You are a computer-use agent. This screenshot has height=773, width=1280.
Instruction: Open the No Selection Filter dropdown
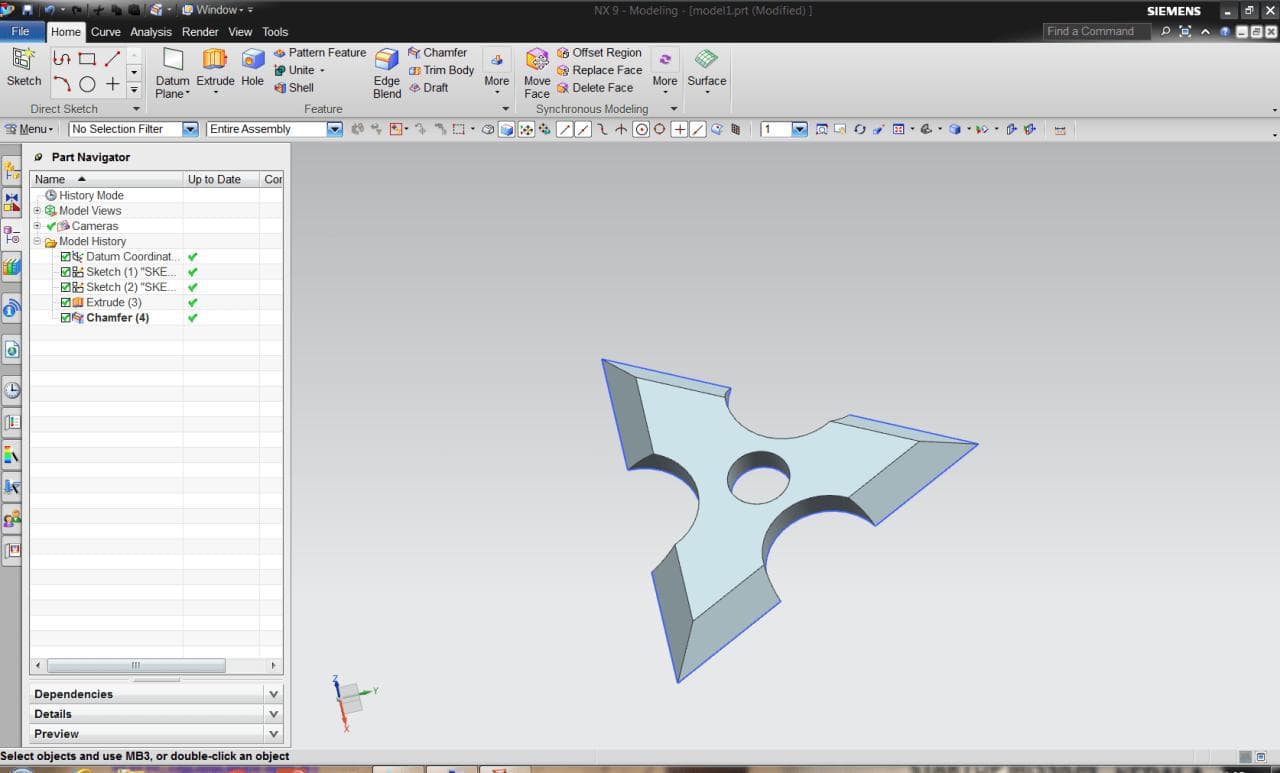coord(190,129)
